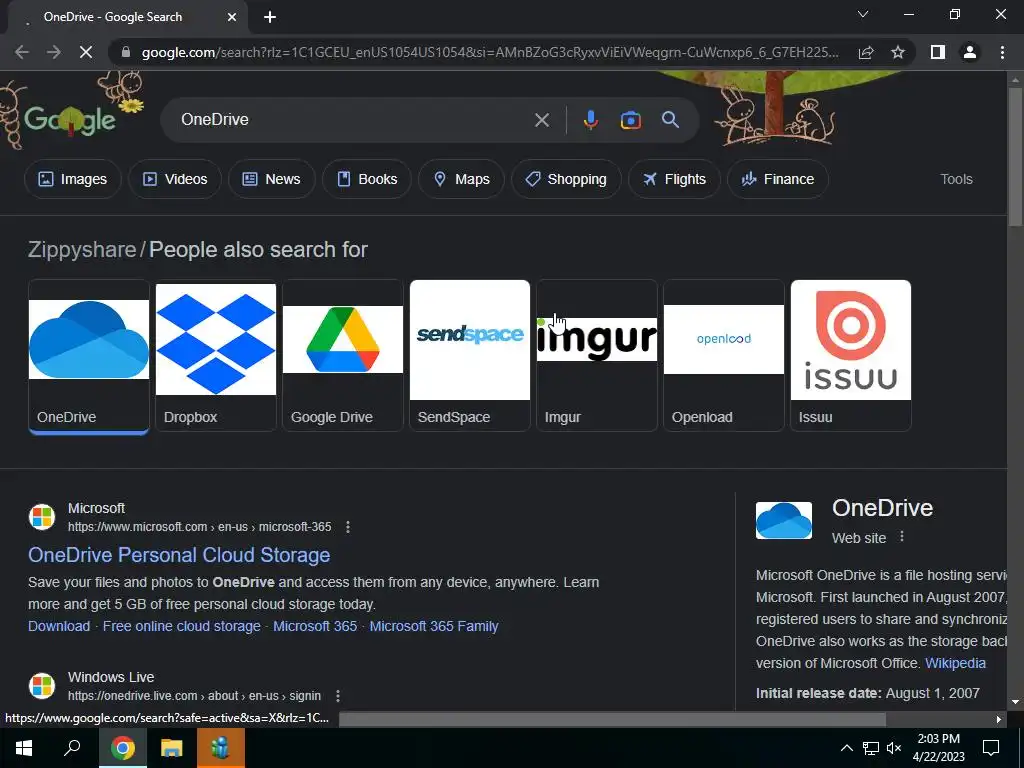
Task: Go back with the browser back arrow
Action: tap(22, 52)
